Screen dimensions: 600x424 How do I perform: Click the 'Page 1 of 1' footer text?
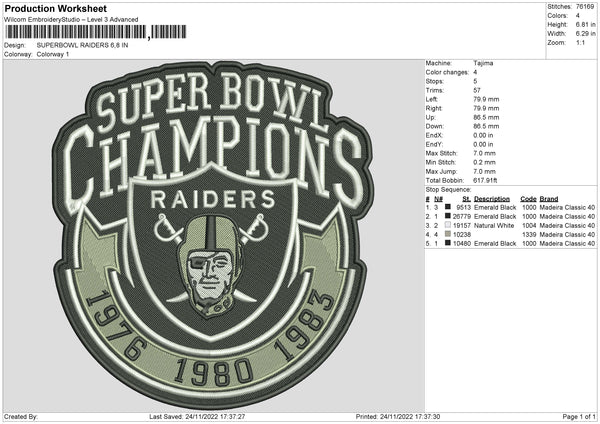pos(579,416)
